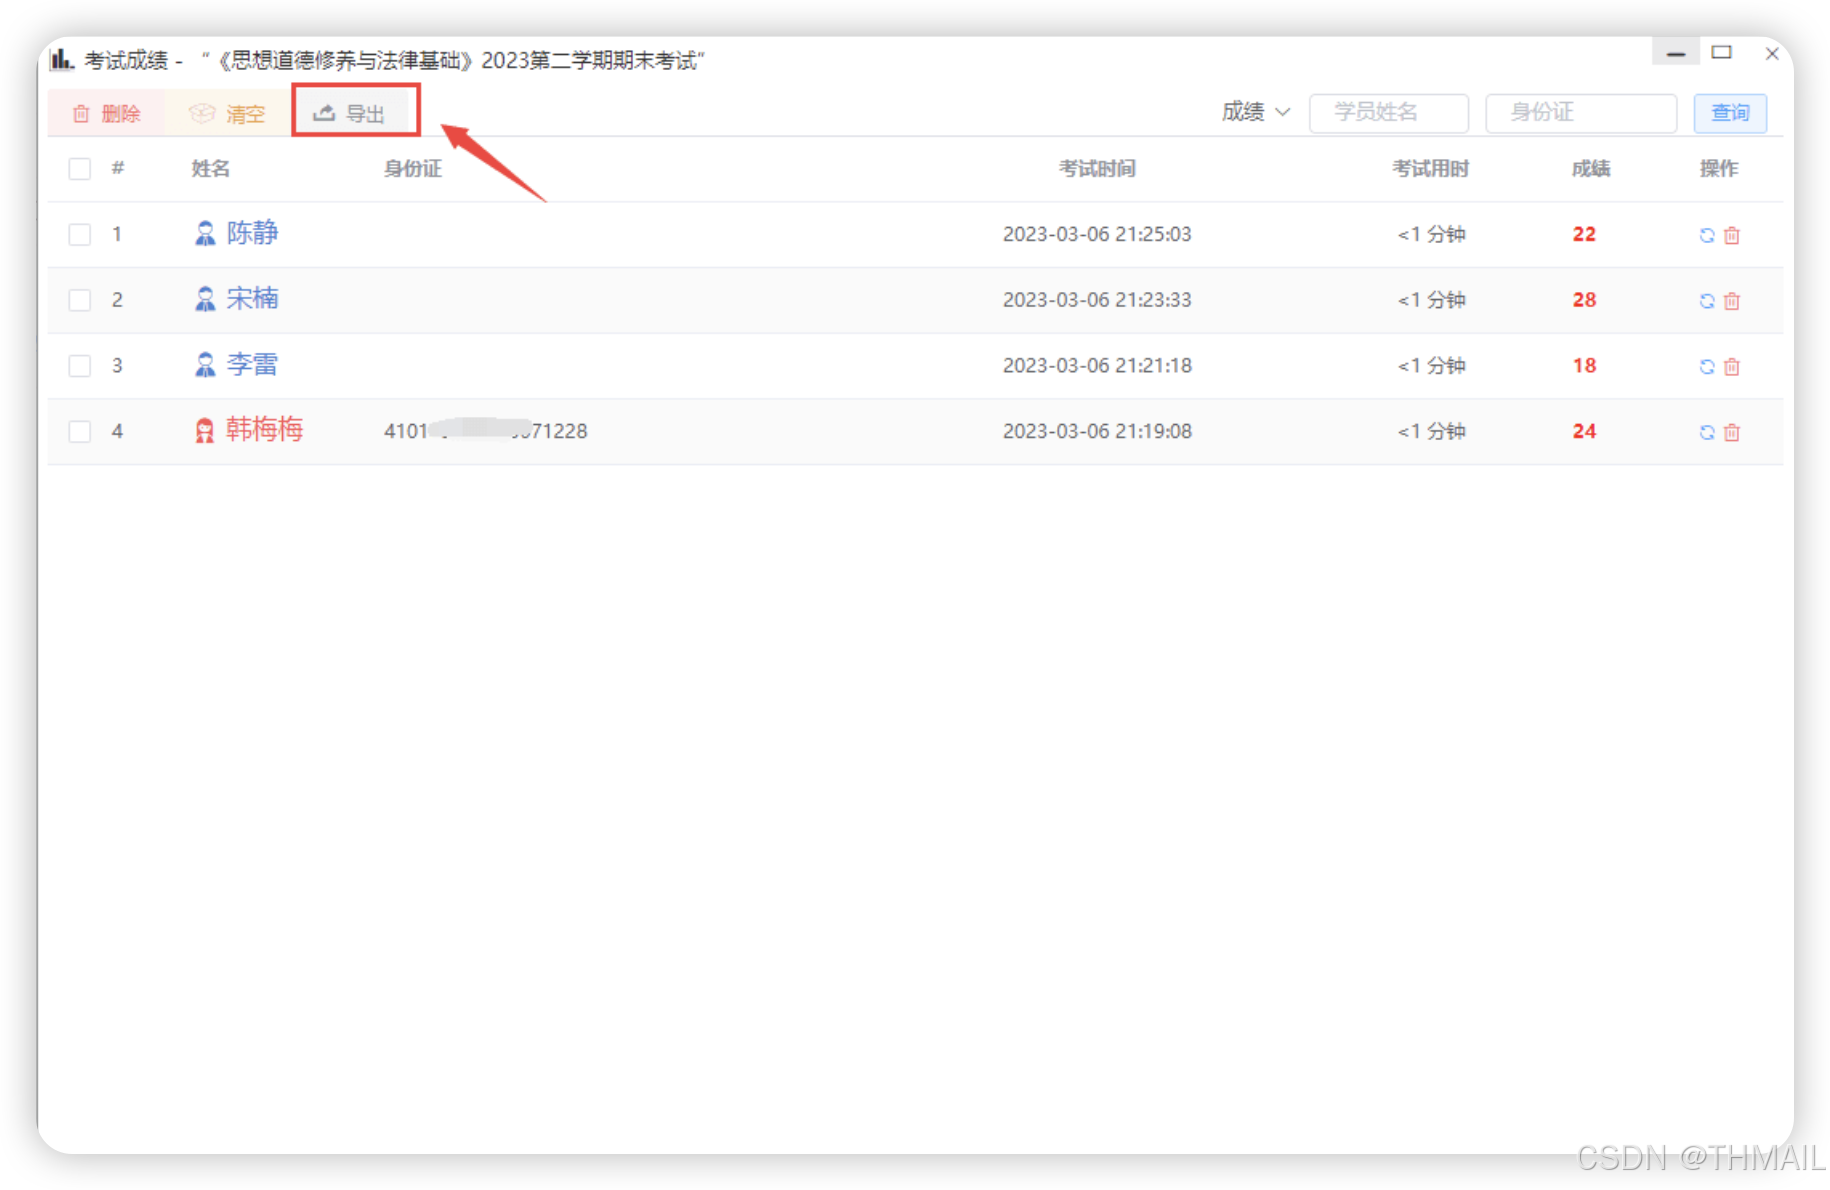1830x1190 pixels.
Task: Click score 24 in 韩梅梅 row
Action: [1584, 431]
